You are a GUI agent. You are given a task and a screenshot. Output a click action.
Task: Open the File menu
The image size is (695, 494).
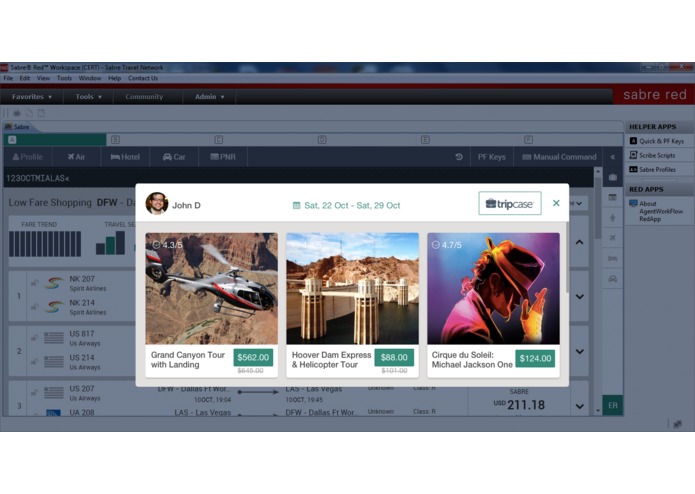pos(8,78)
